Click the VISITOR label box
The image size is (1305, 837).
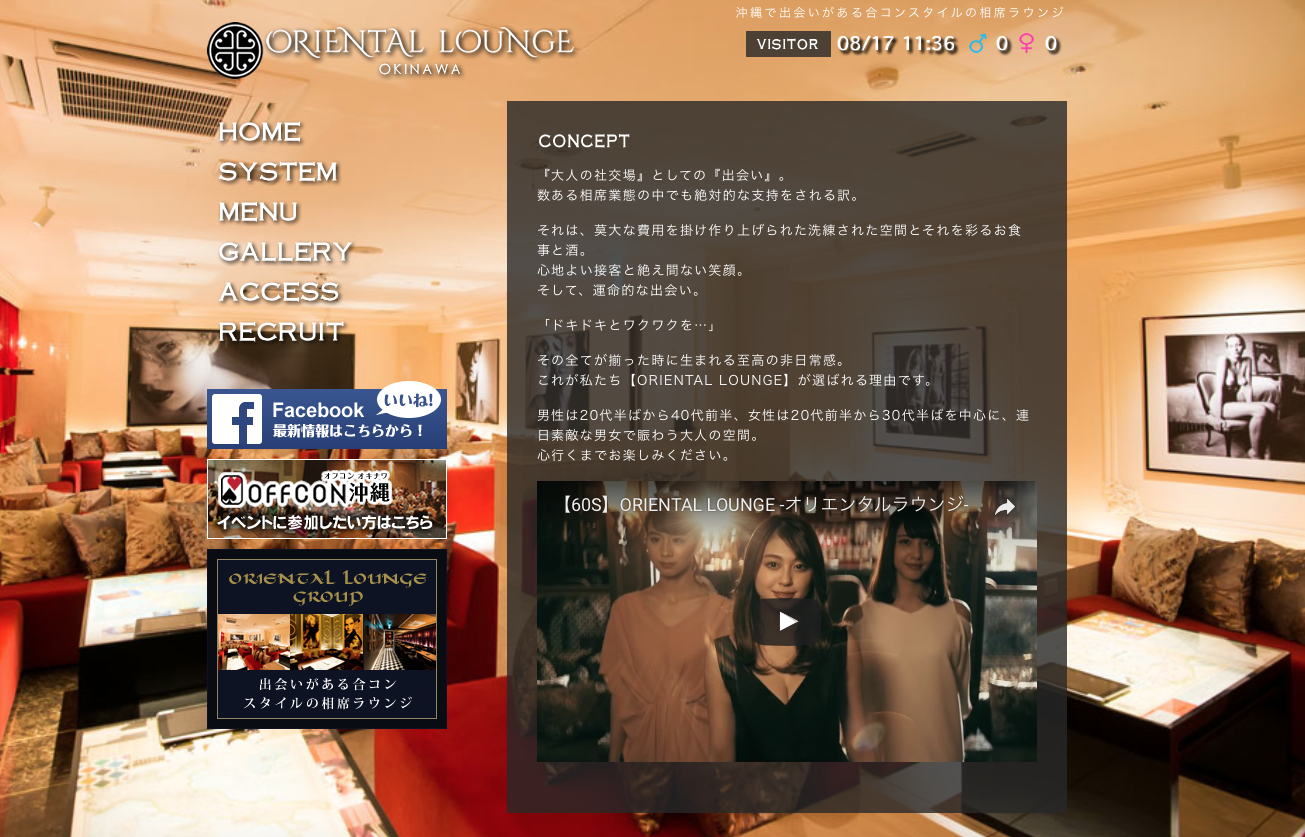788,44
